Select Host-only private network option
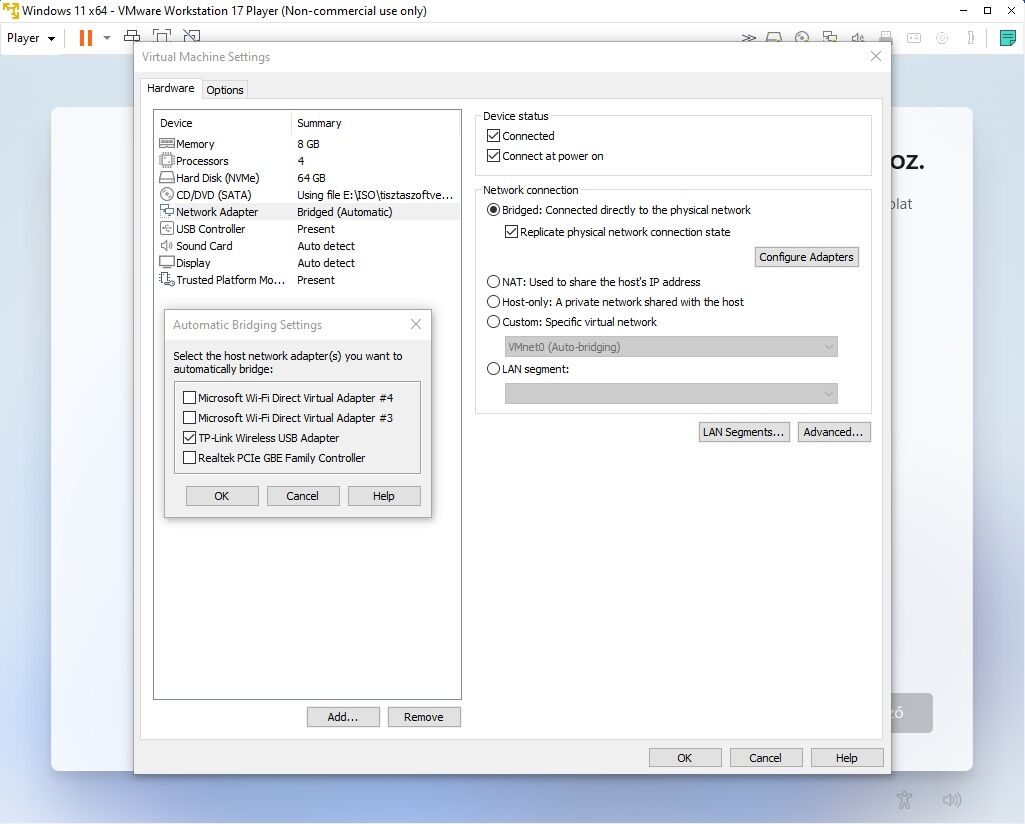 (494, 302)
